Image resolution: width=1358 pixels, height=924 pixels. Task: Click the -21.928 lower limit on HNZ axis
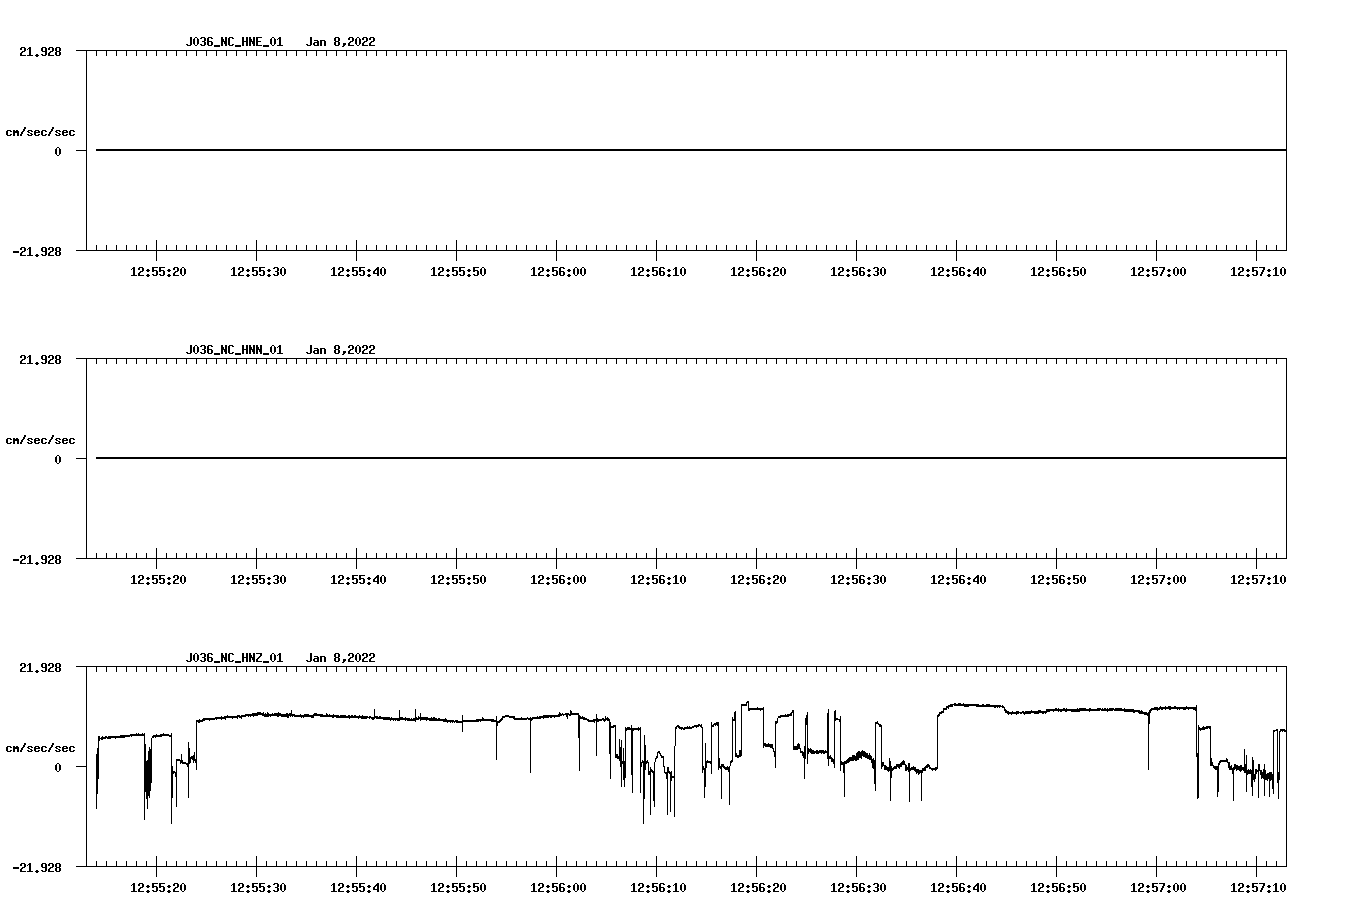pyautogui.click(x=37, y=868)
